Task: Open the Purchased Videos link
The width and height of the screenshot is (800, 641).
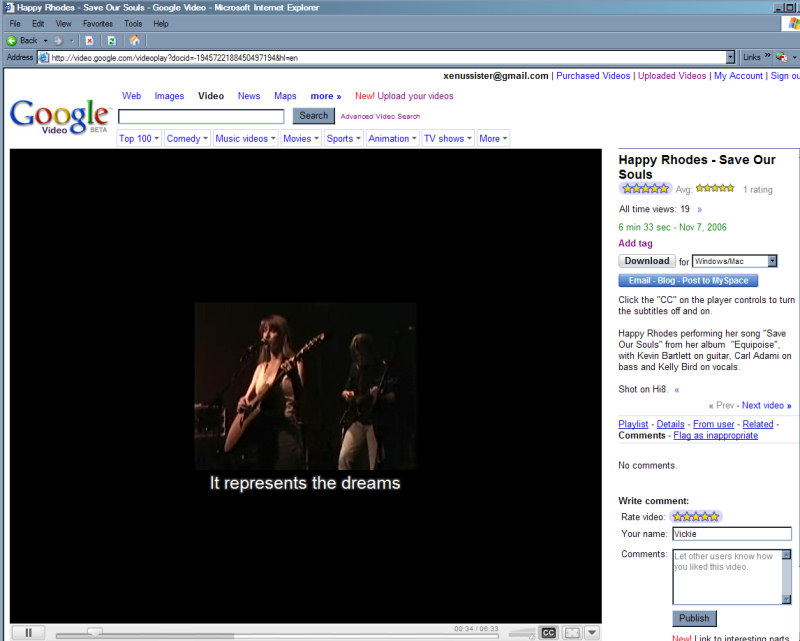Action: (593, 76)
